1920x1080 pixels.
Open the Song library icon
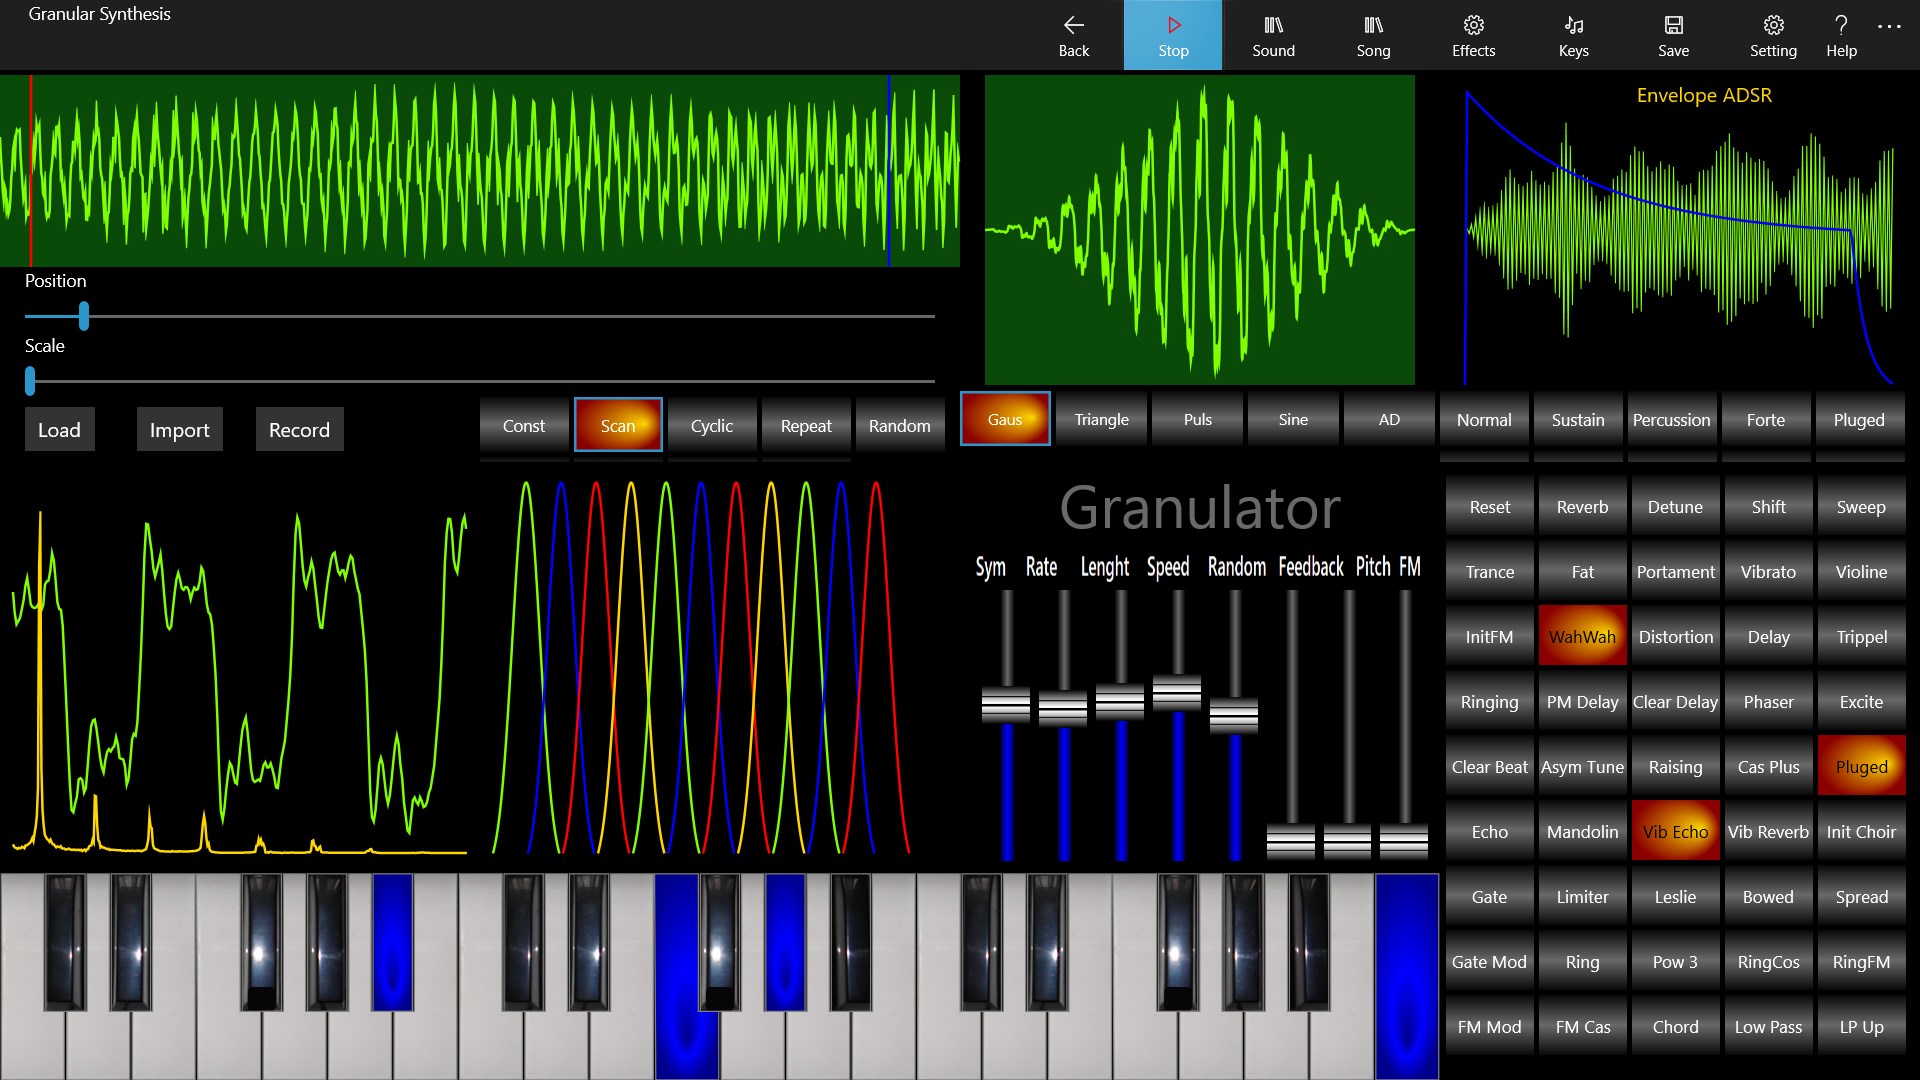click(1373, 26)
